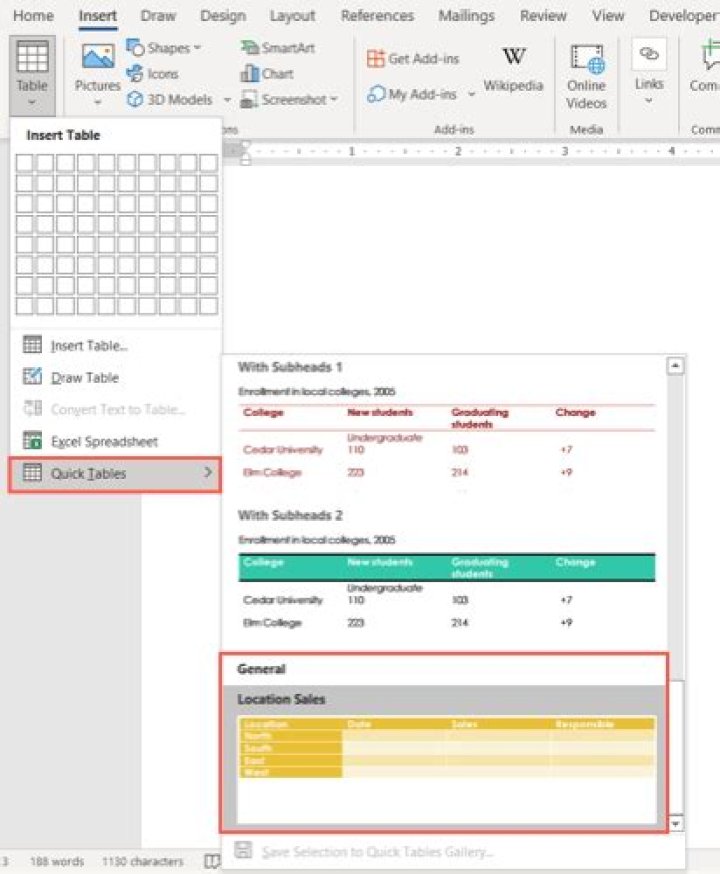Switch to the References tab

pyautogui.click(x=377, y=16)
